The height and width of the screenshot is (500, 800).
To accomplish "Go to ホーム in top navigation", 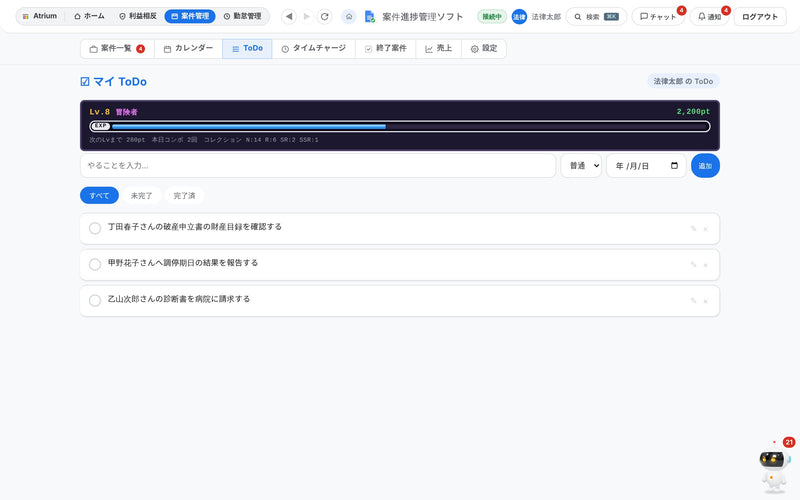I will [x=89, y=16].
